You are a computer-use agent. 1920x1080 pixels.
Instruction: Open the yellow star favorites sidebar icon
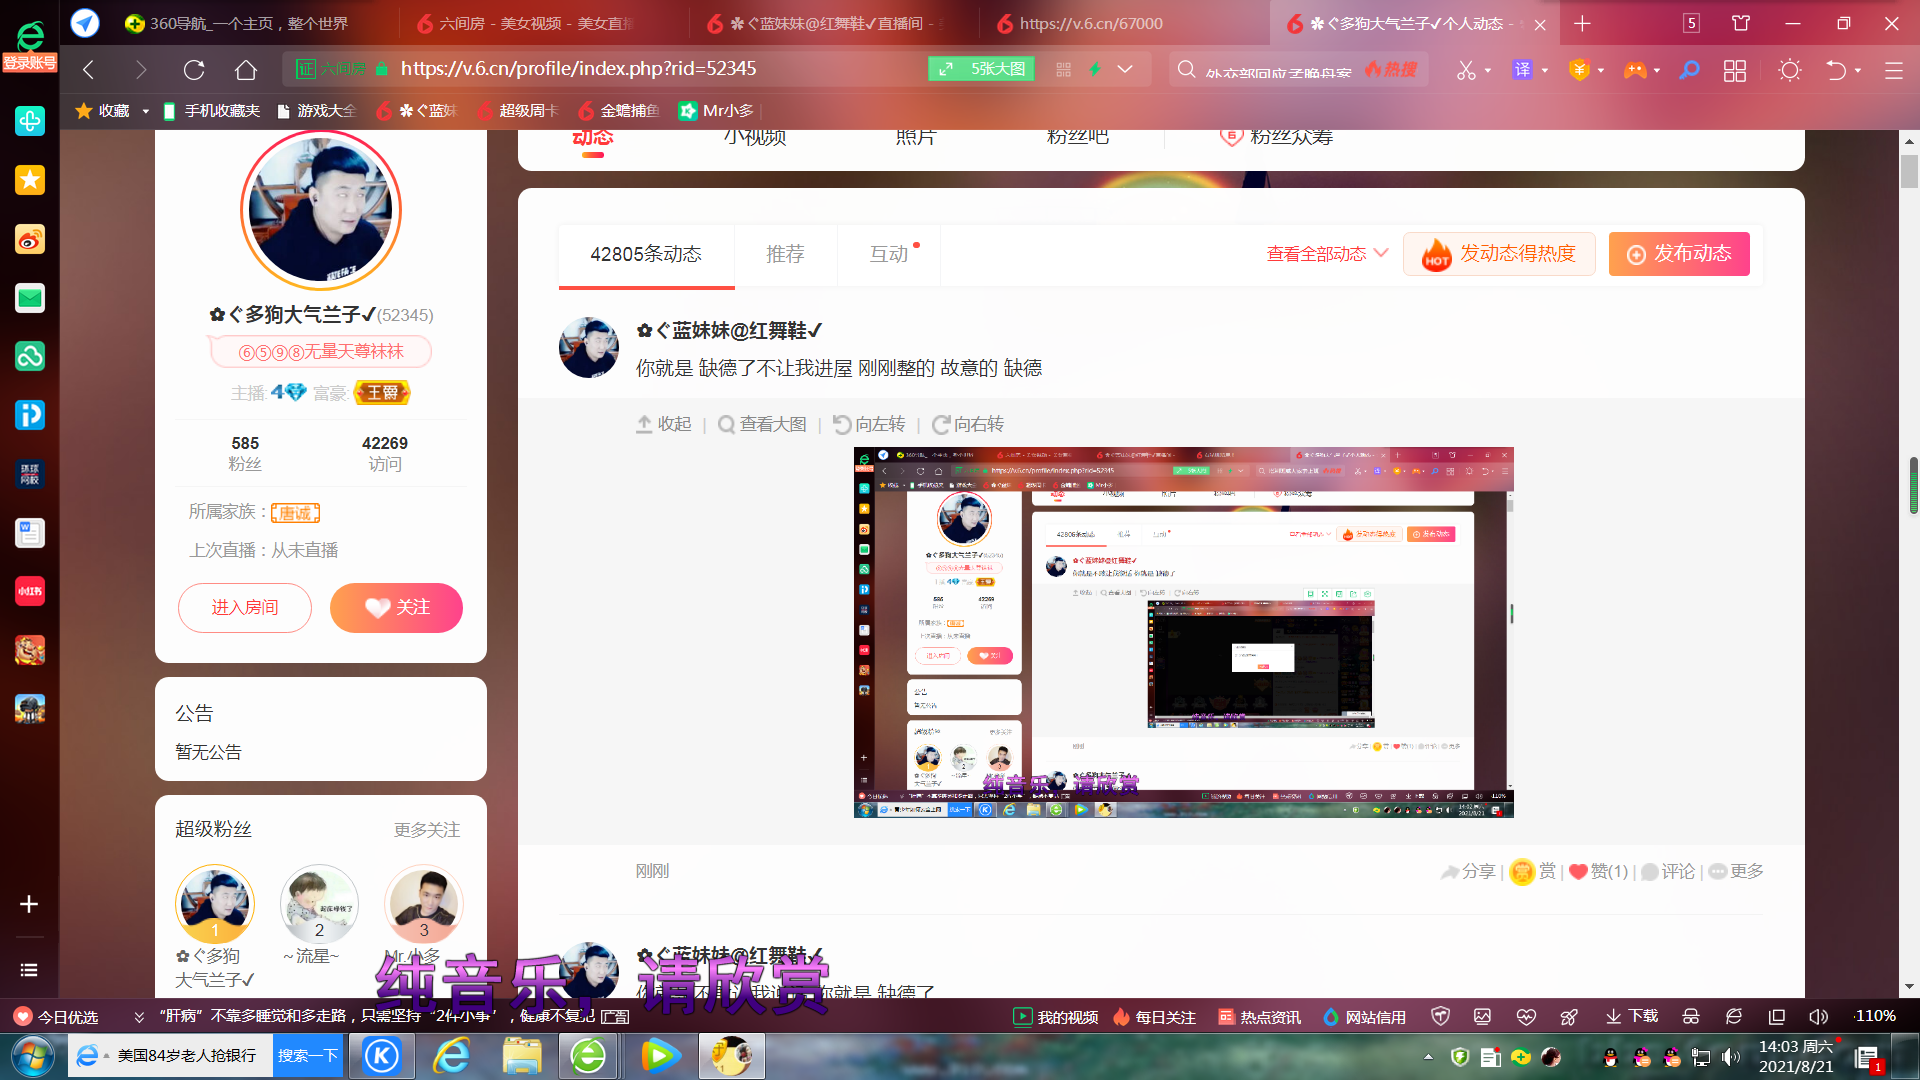[30, 180]
